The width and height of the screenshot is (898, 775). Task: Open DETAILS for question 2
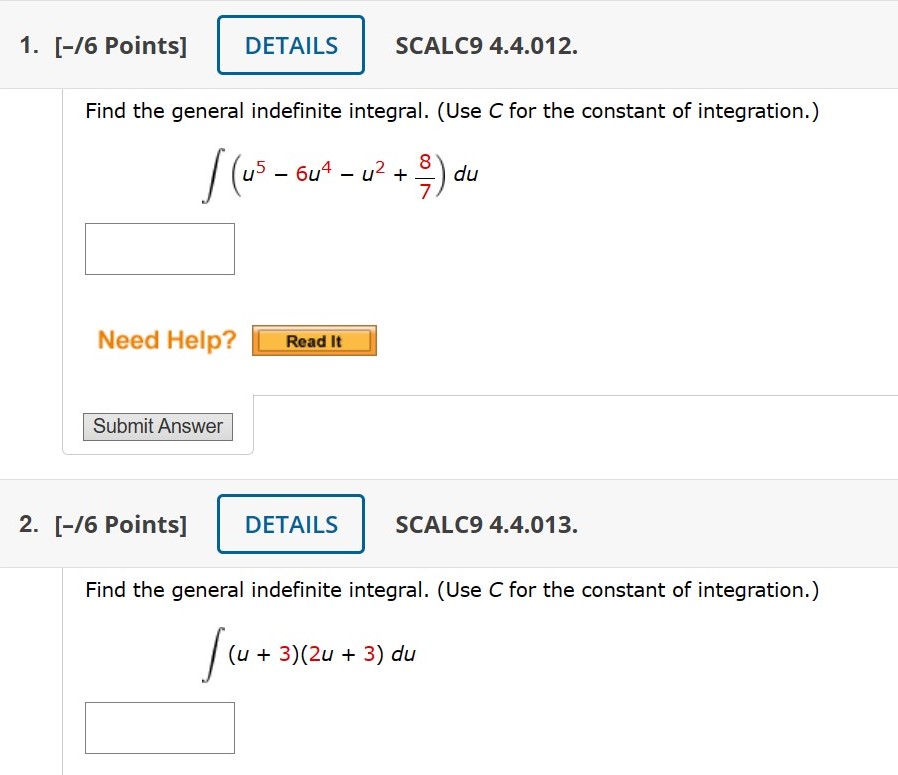(290, 524)
